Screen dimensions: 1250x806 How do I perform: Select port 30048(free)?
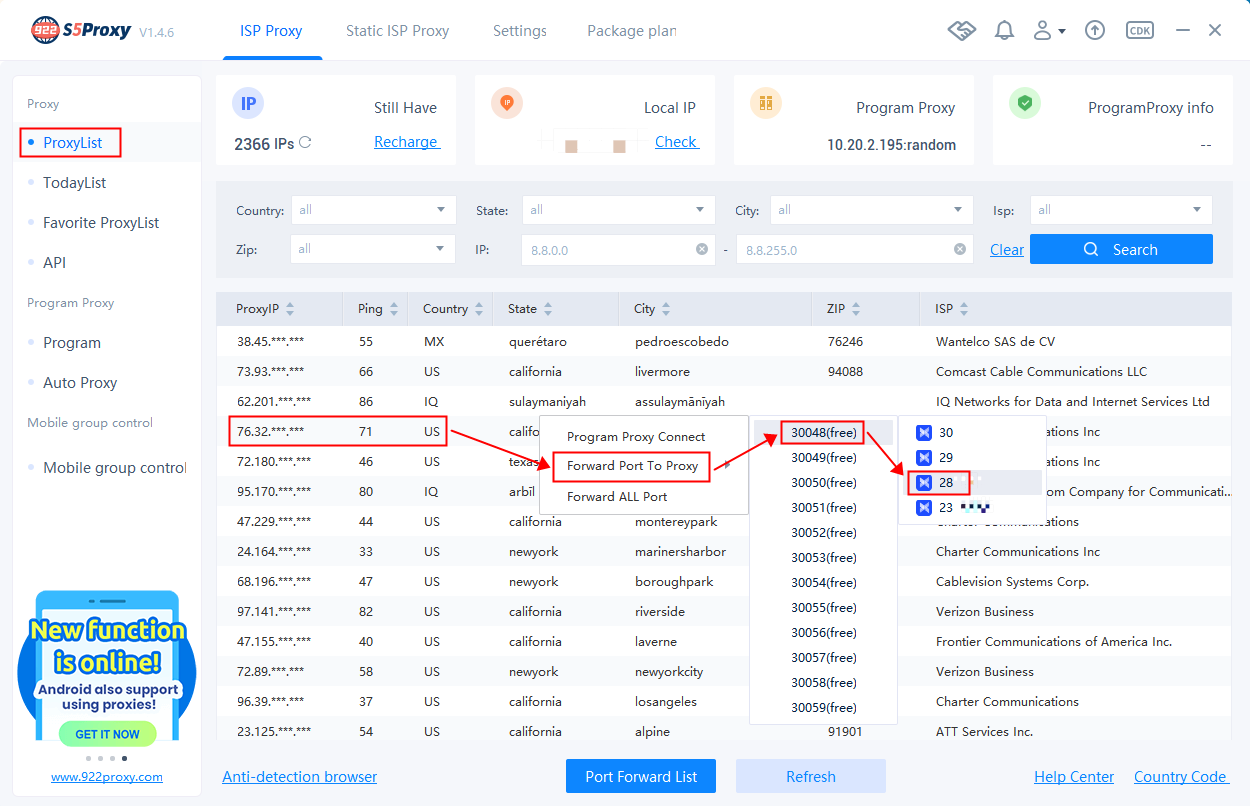point(824,433)
